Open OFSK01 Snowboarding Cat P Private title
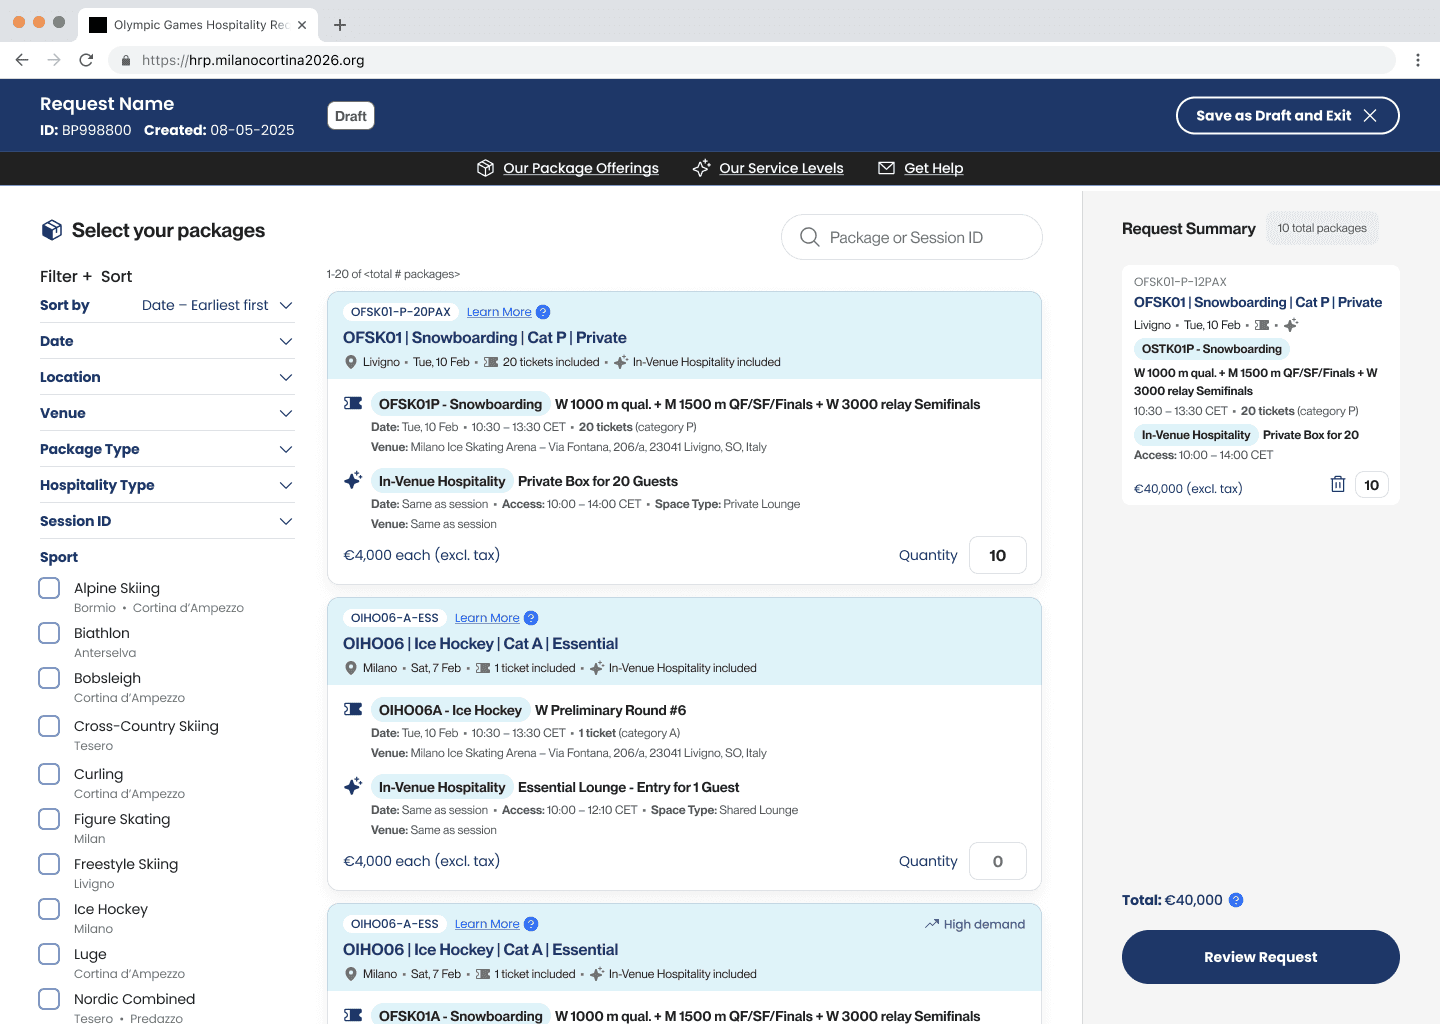1440x1024 pixels. [x=485, y=338]
